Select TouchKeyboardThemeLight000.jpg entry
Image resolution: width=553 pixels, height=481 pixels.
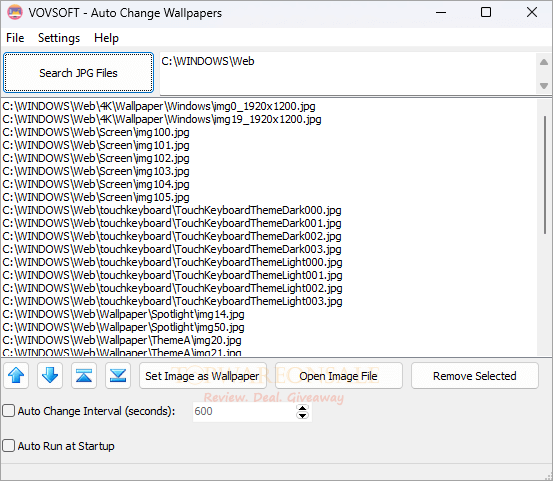pyautogui.click(x=172, y=262)
